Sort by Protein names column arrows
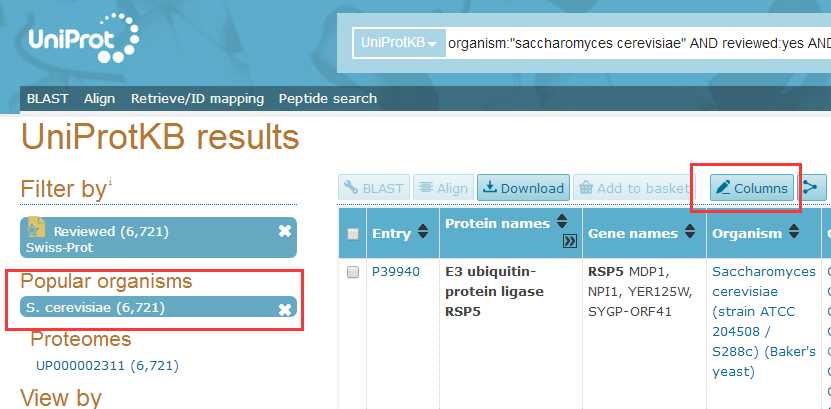 [x=562, y=221]
